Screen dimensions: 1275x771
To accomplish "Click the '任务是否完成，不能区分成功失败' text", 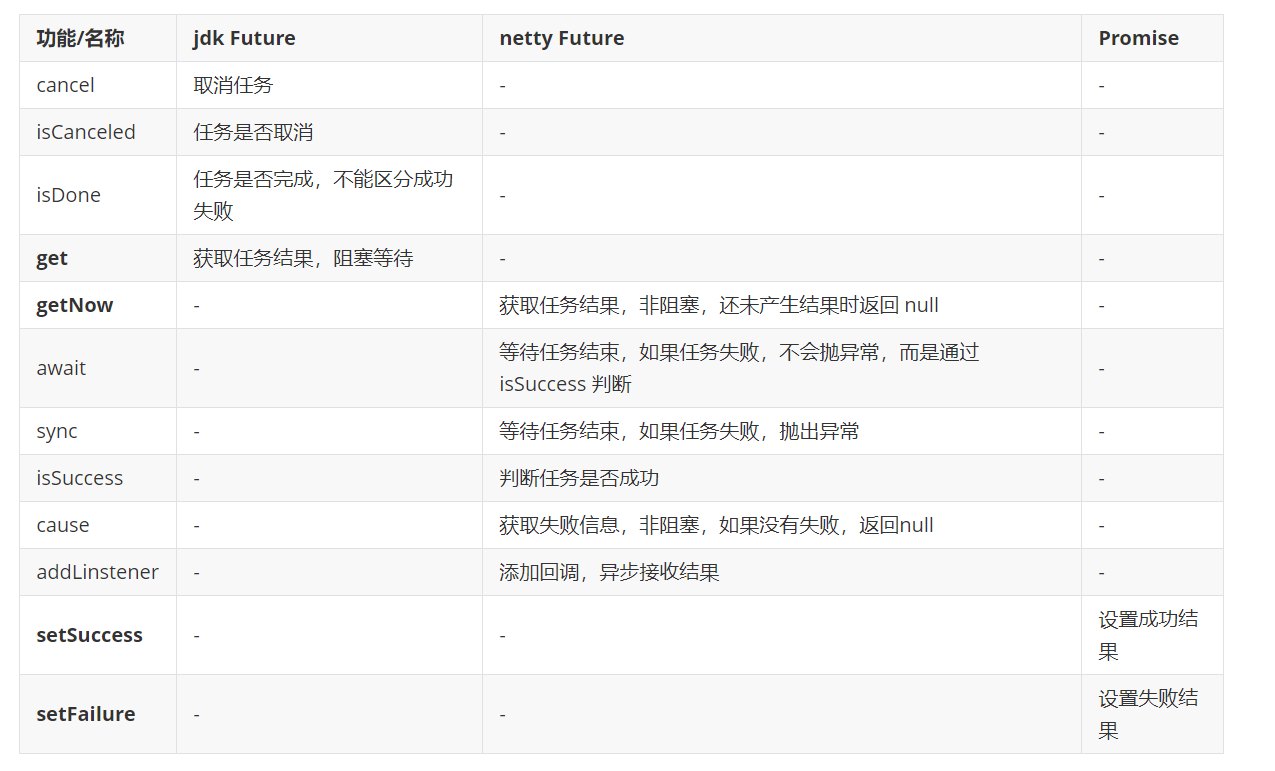I will (323, 195).
